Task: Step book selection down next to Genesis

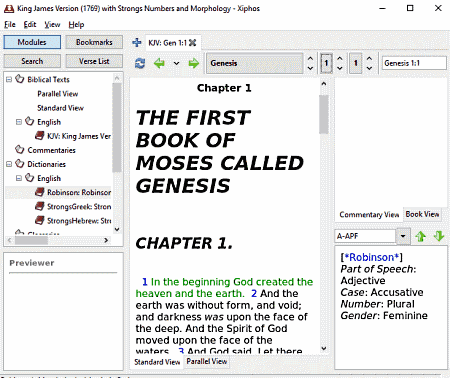Action: click(x=310, y=68)
